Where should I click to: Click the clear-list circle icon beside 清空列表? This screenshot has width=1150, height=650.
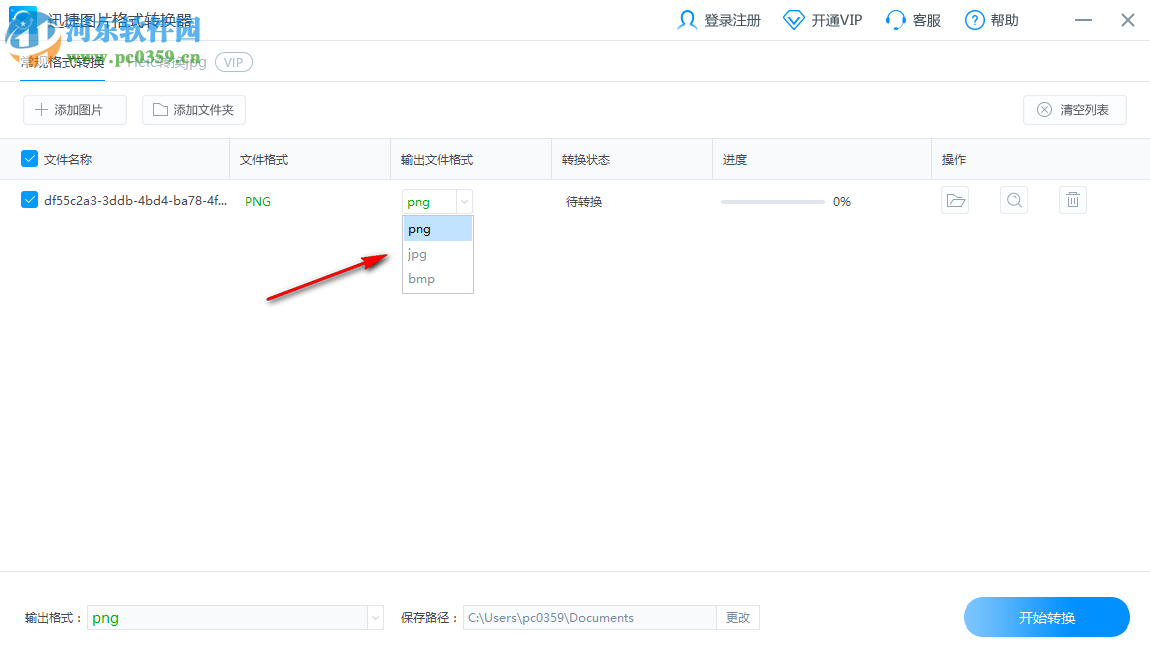[x=1046, y=109]
